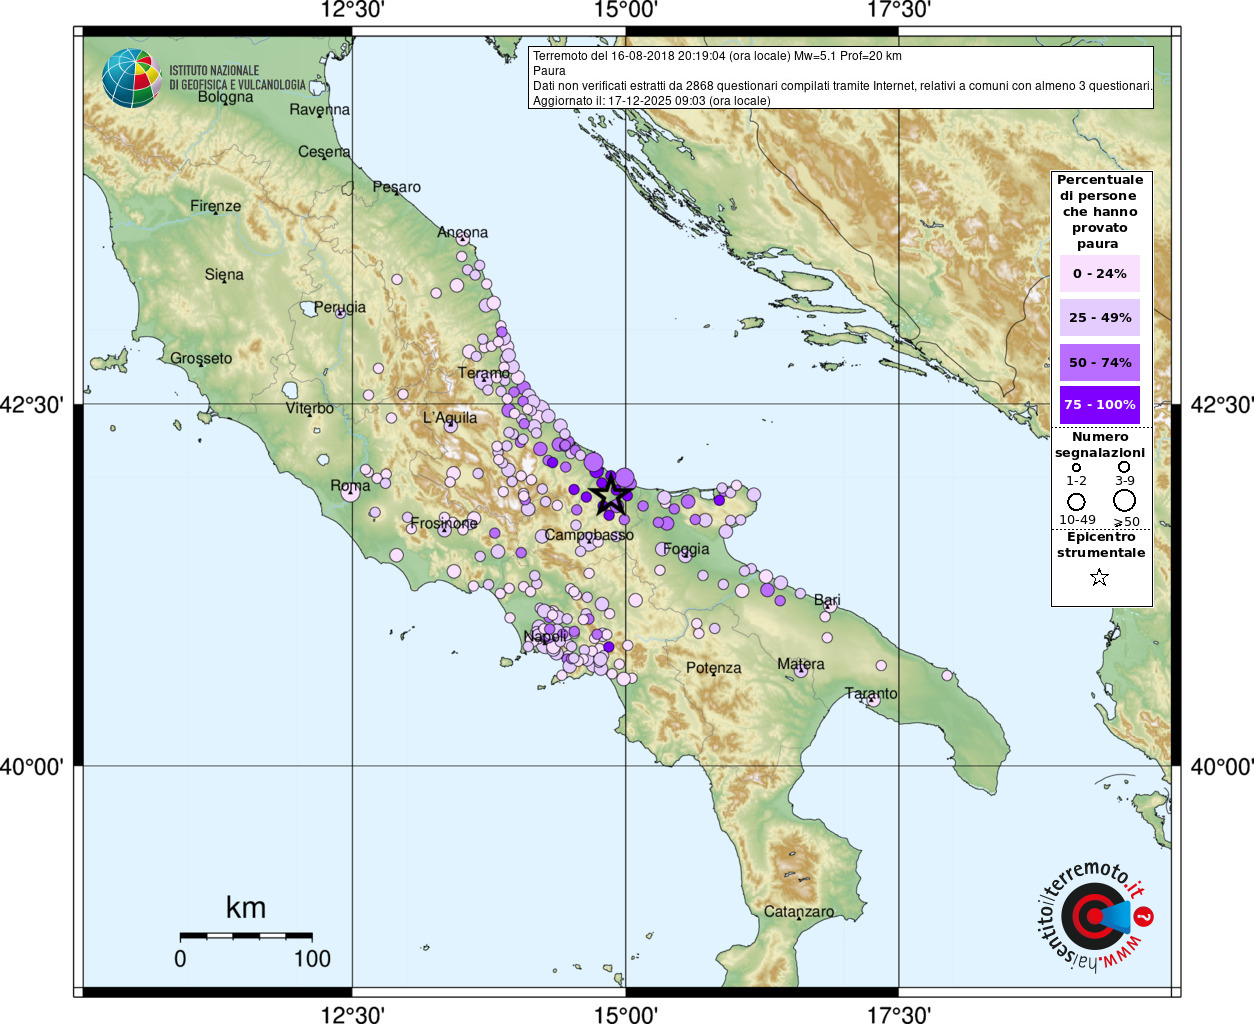Click the earthquake title line with Mw=5.1

tap(717, 56)
